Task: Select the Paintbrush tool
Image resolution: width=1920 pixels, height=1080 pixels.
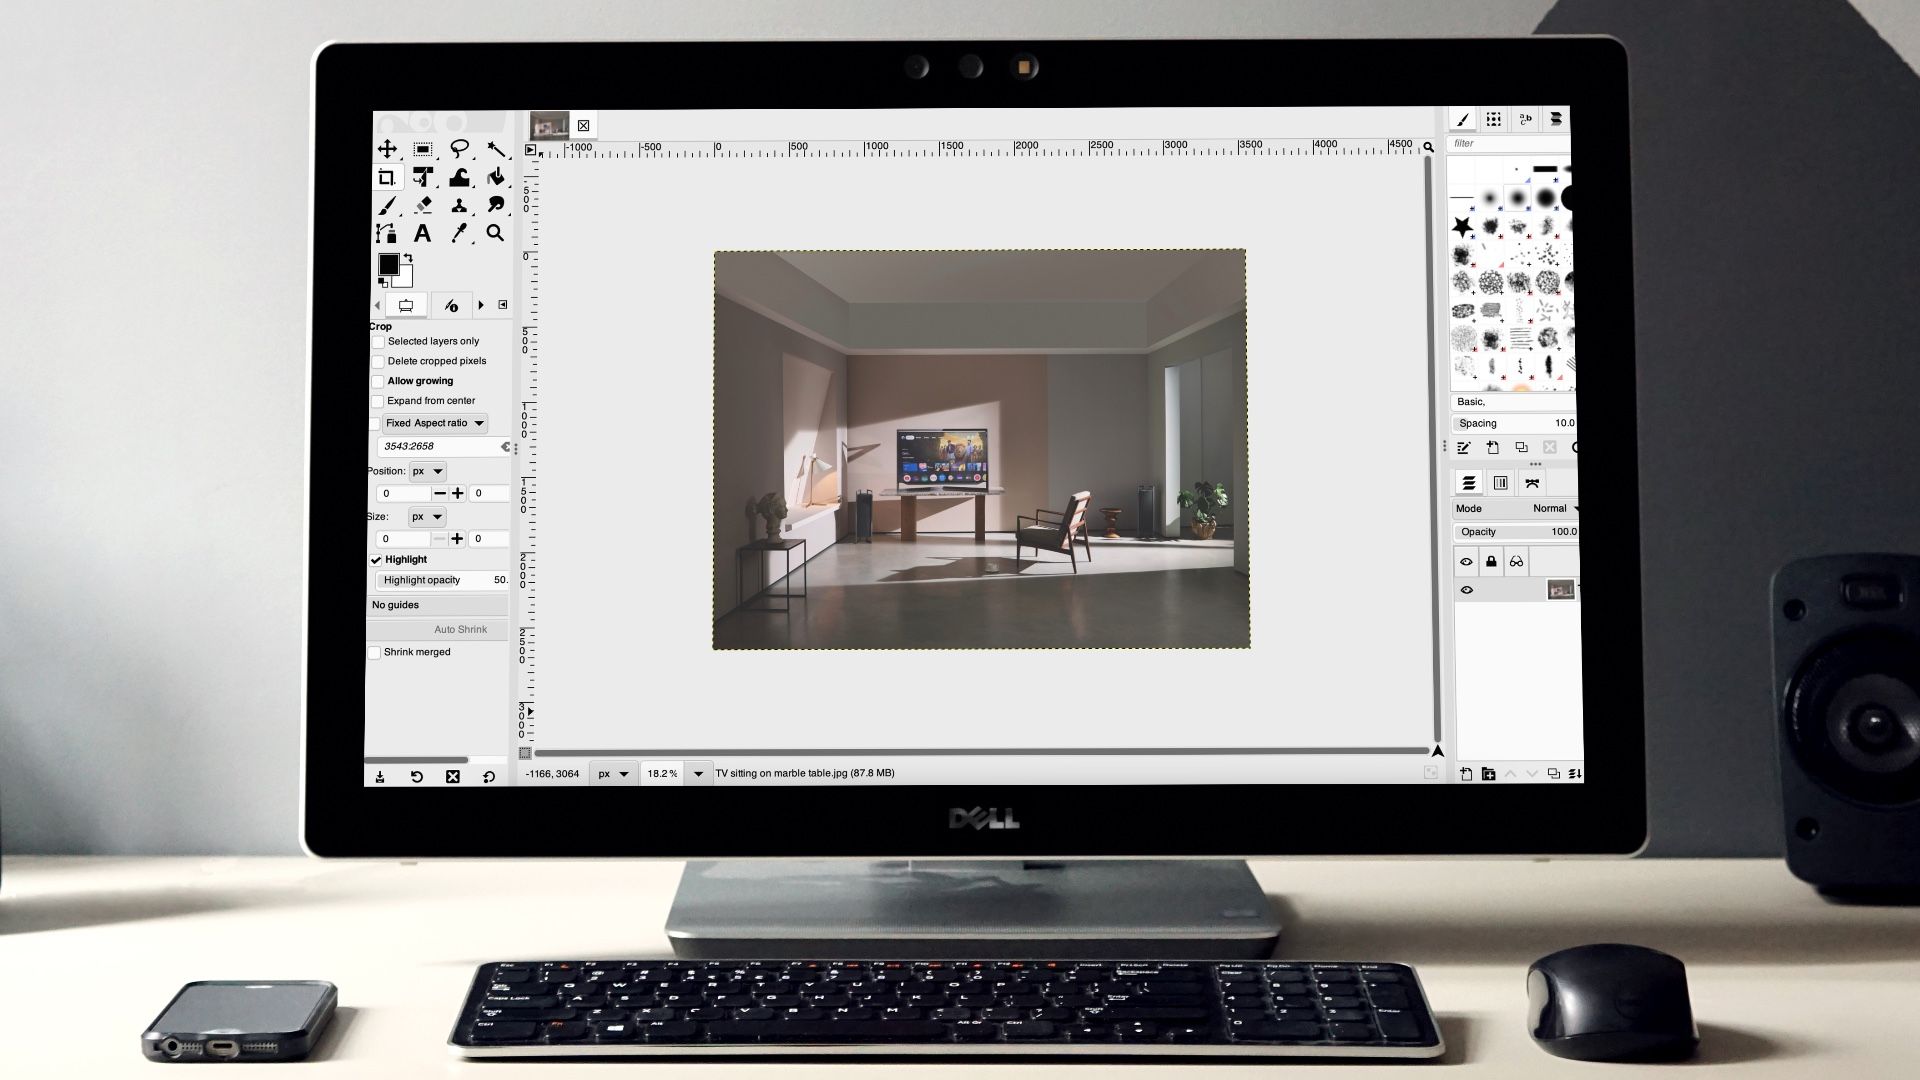Action: pos(388,205)
